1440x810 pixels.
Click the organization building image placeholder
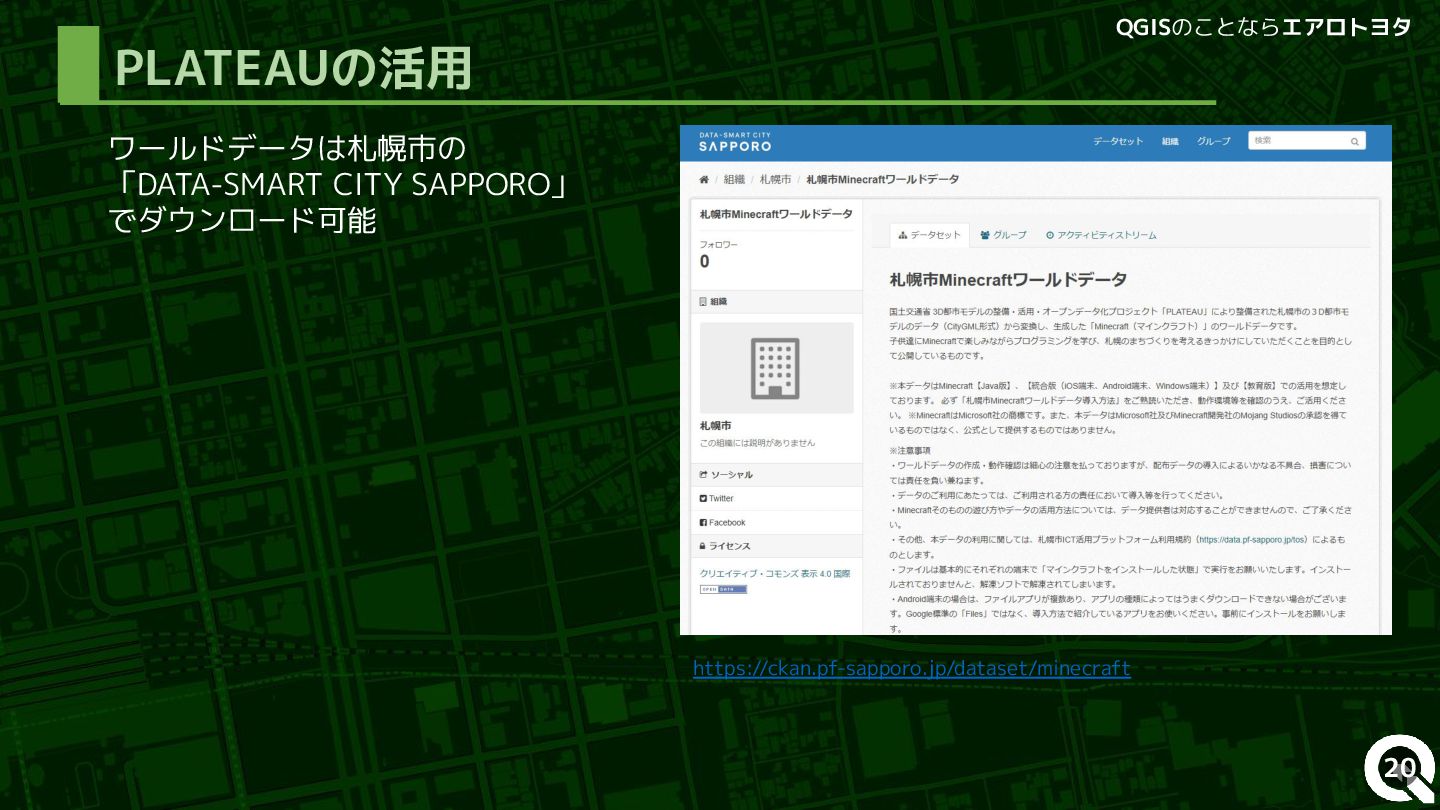(776, 368)
